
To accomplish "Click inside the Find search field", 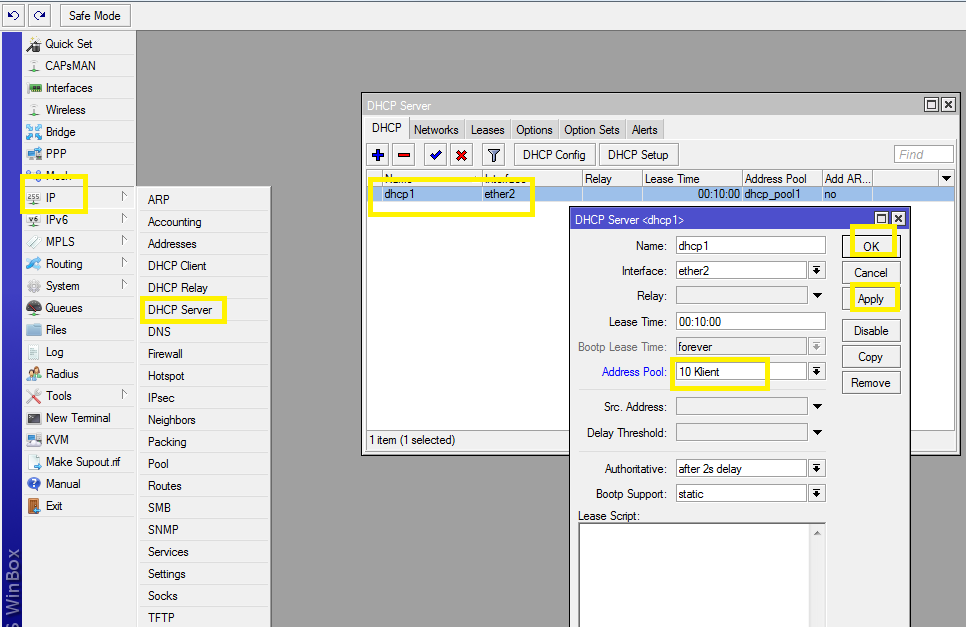I will pyautogui.click(x=922, y=153).
